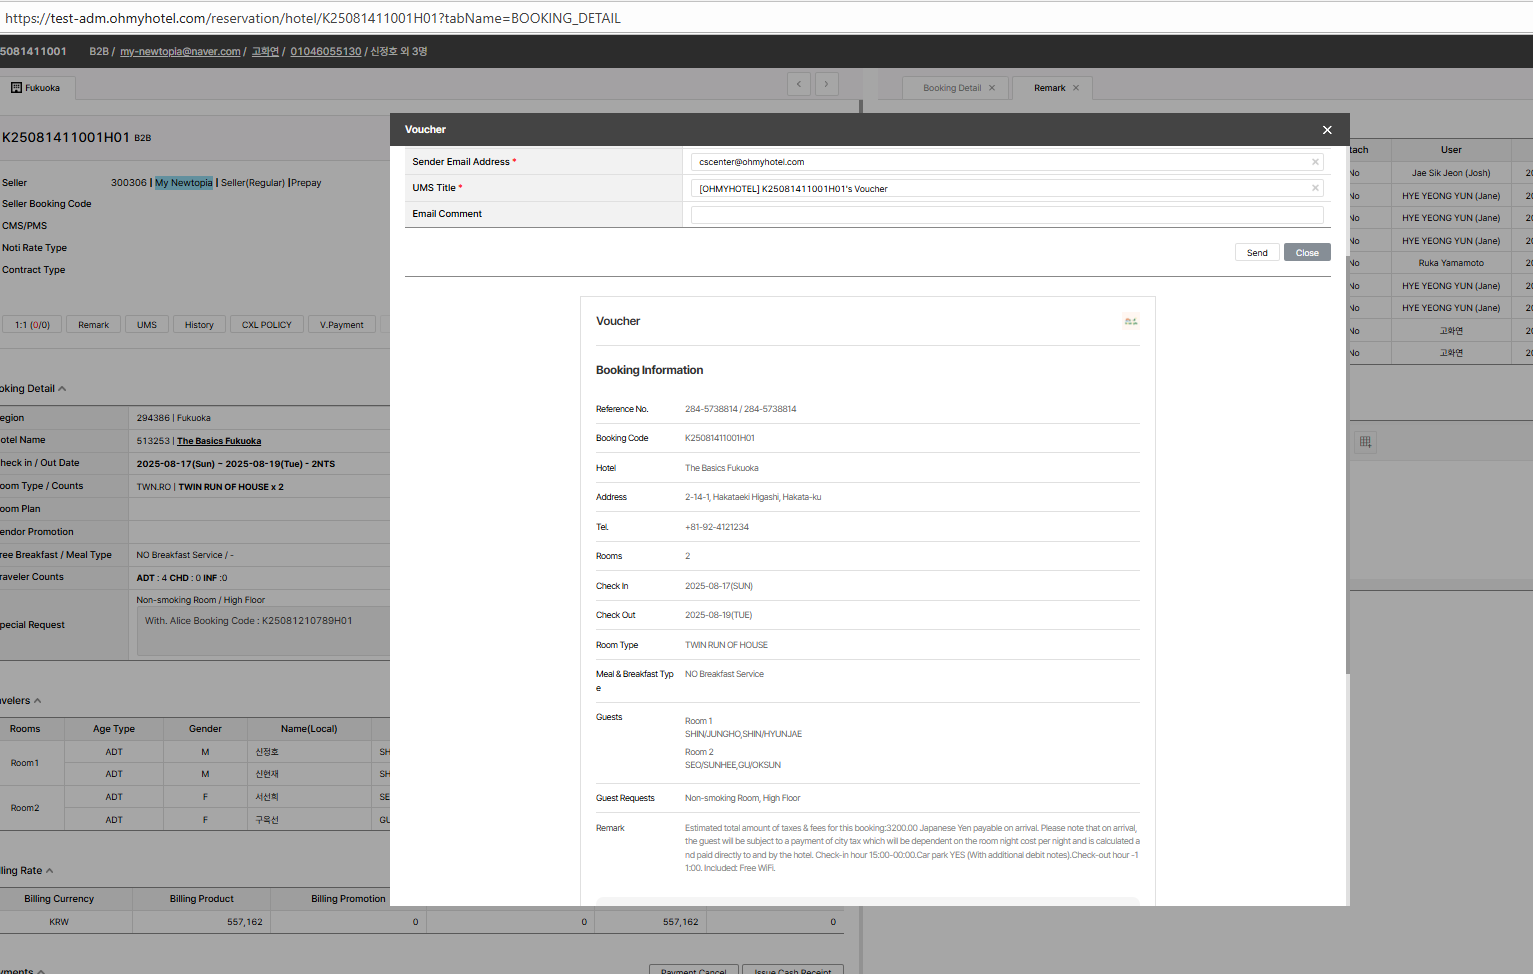
Task: Close the Booking Detail tab with its x
Action: [992, 88]
